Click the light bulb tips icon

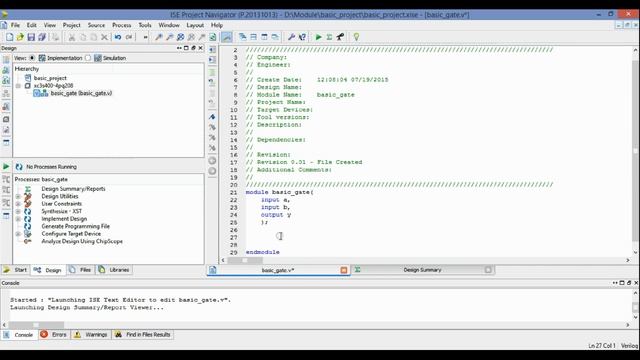(356, 37)
